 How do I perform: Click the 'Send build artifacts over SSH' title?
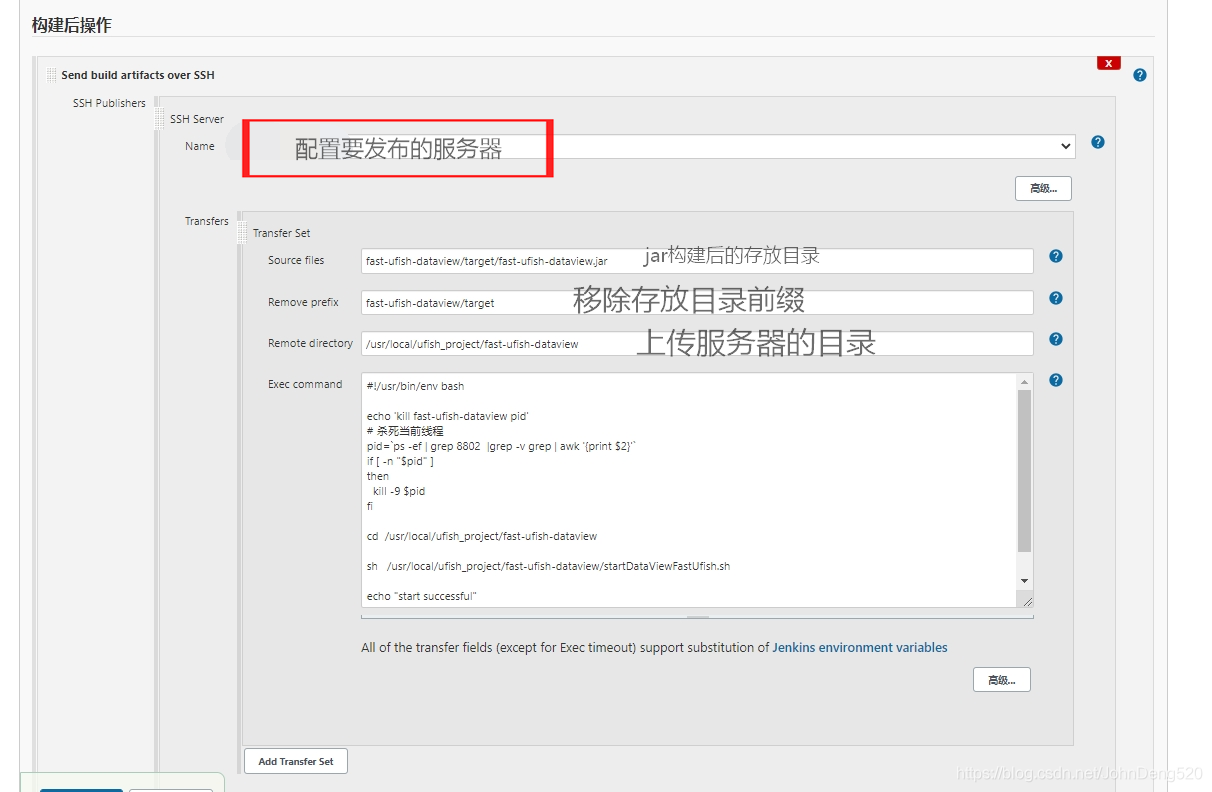pos(138,75)
